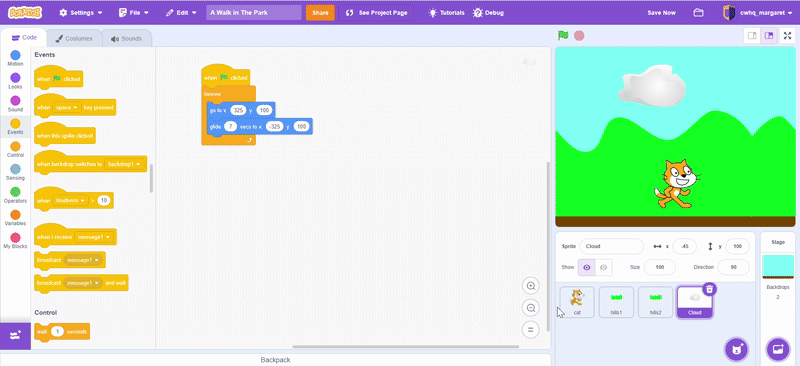
Task: Enter full screen stage mode
Action: (x=787, y=36)
